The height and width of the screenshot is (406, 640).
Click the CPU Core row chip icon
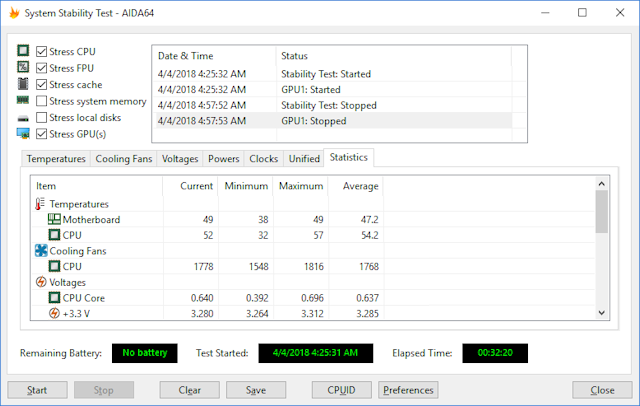54,298
